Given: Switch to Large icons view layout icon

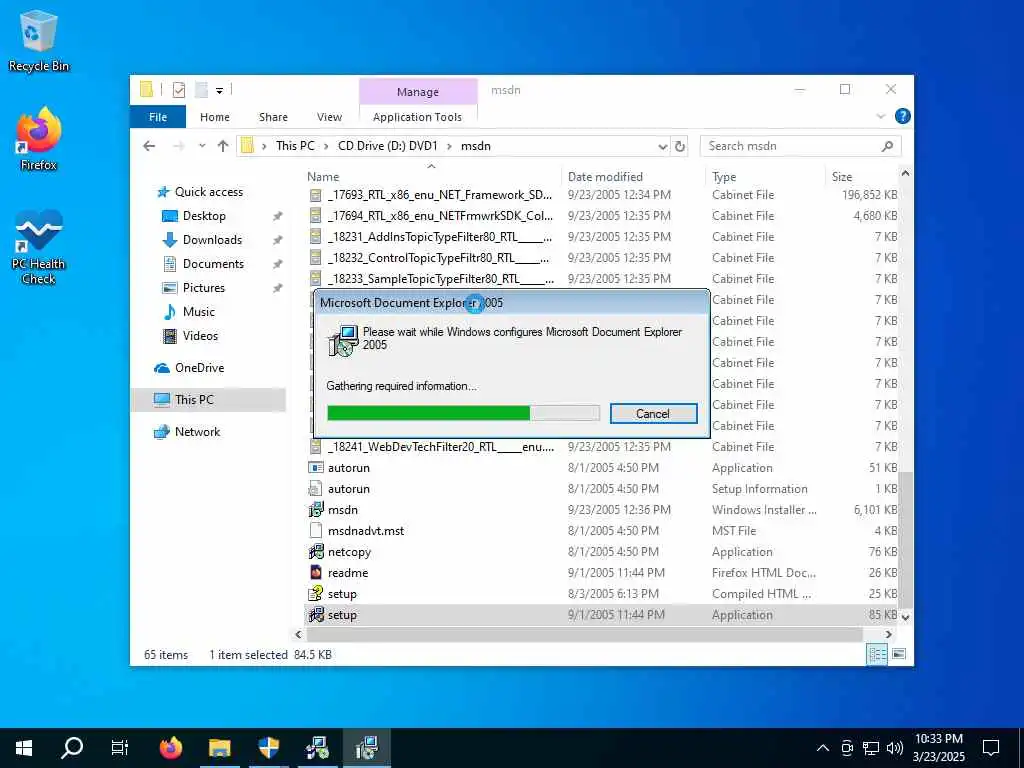Looking at the screenshot, I should 899,654.
